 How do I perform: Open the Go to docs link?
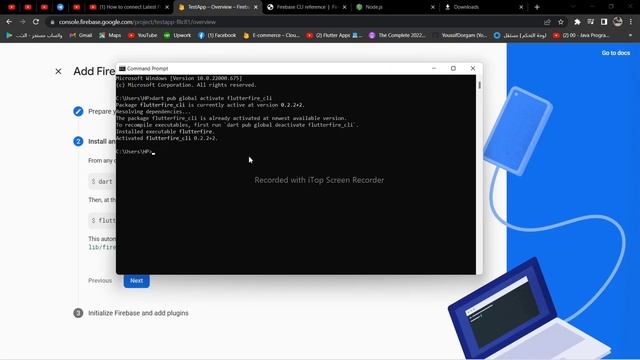point(616,53)
